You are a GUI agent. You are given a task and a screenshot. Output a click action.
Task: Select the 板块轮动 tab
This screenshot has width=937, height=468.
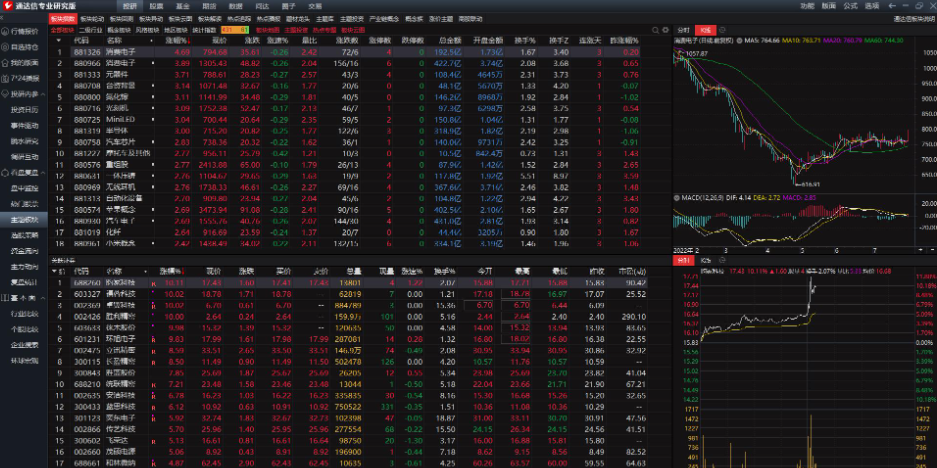(92, 19)
